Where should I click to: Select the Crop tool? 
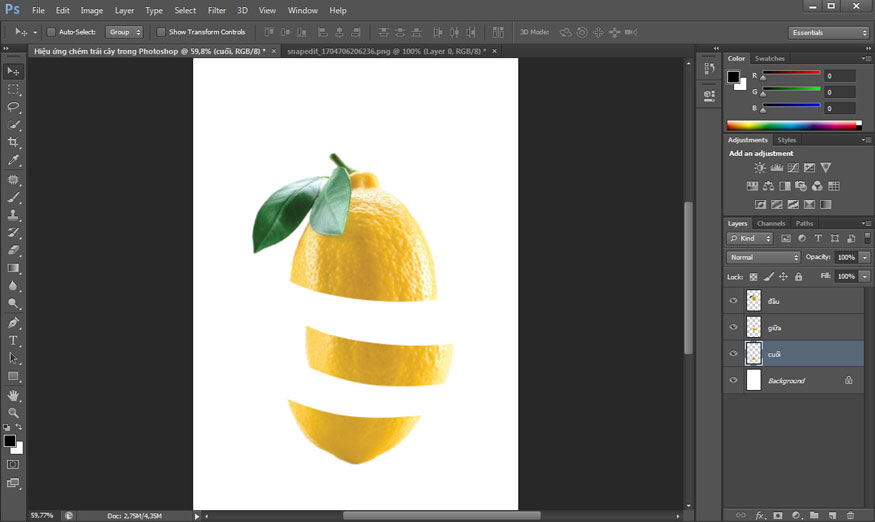click(13, 142)
